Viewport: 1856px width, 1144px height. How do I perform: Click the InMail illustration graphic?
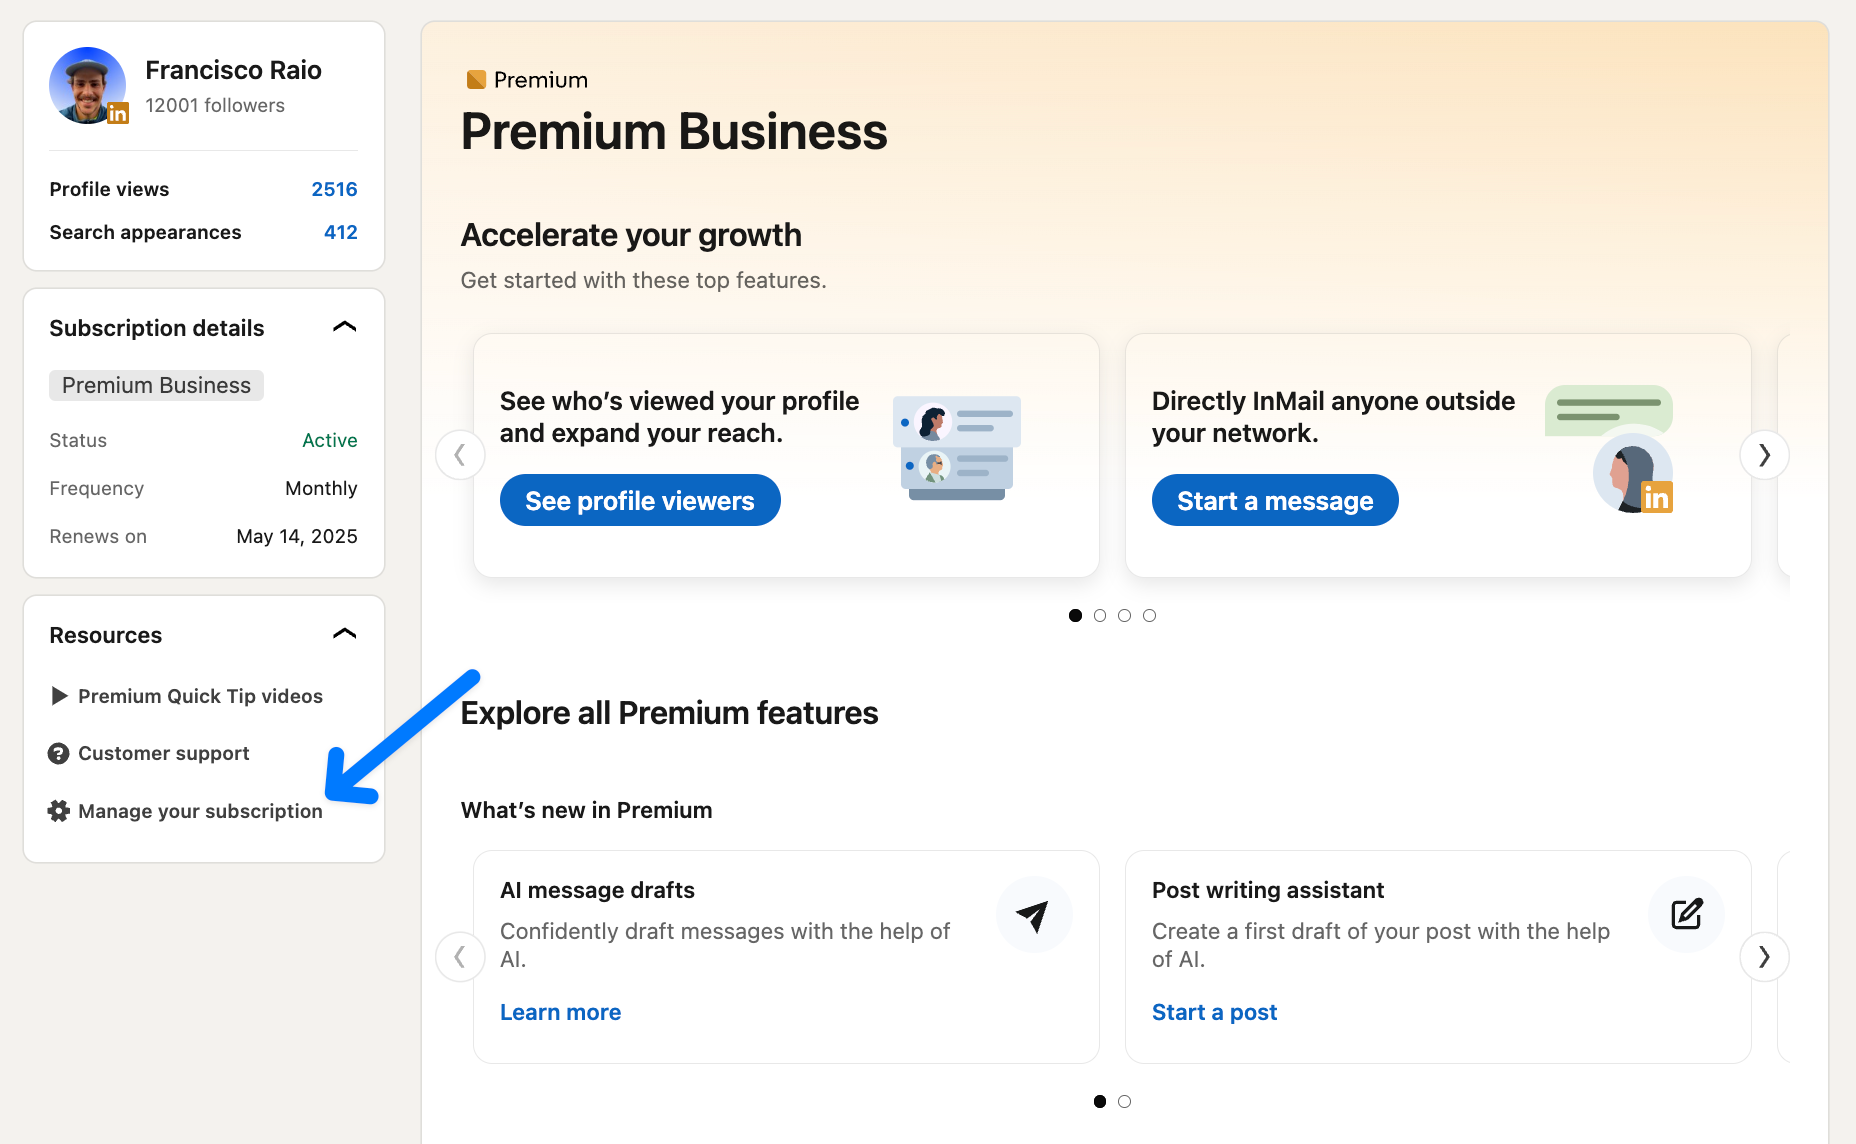pos(1610,448)
